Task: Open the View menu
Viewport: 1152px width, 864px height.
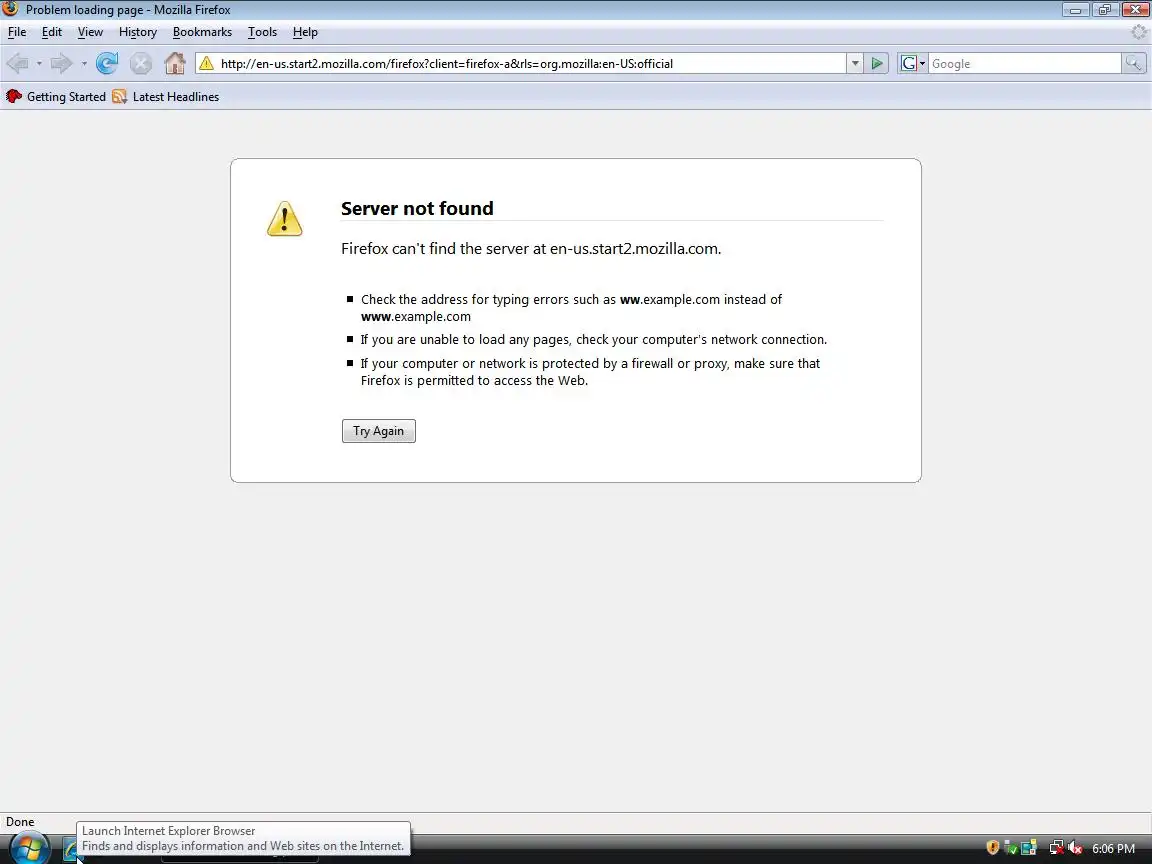Action: 90,32
